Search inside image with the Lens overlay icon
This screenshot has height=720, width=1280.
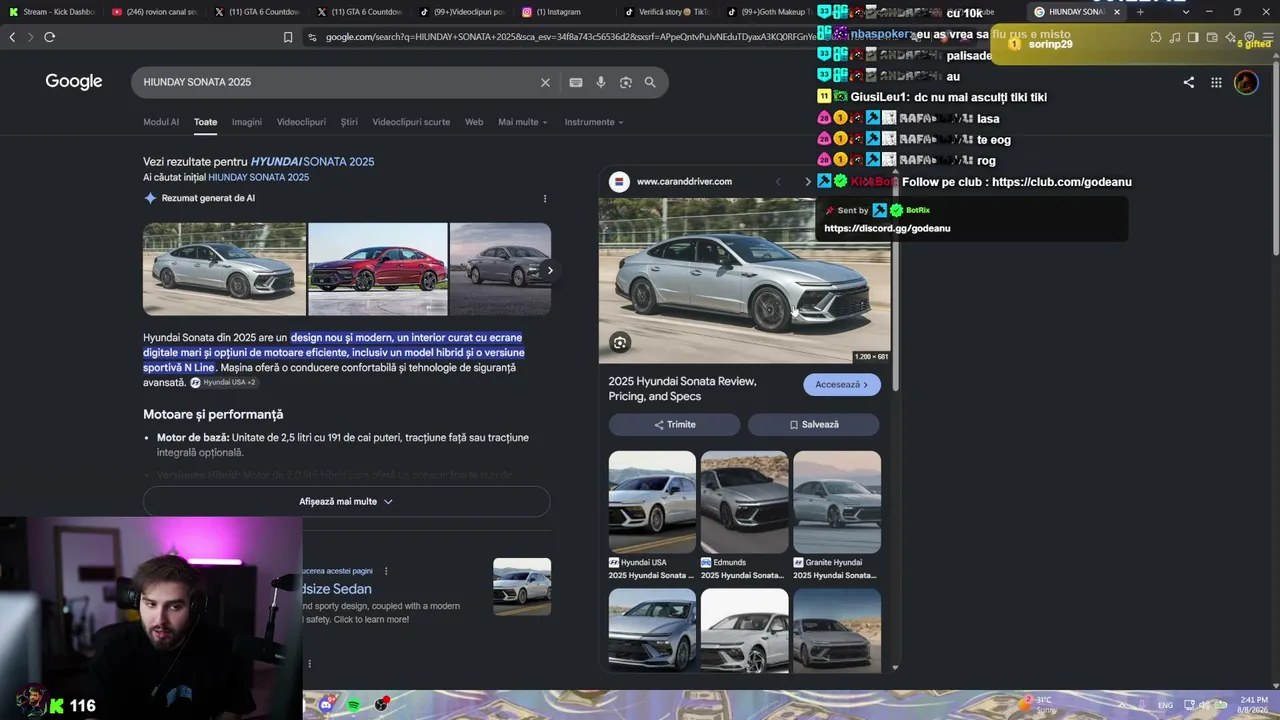click(620, 343)
